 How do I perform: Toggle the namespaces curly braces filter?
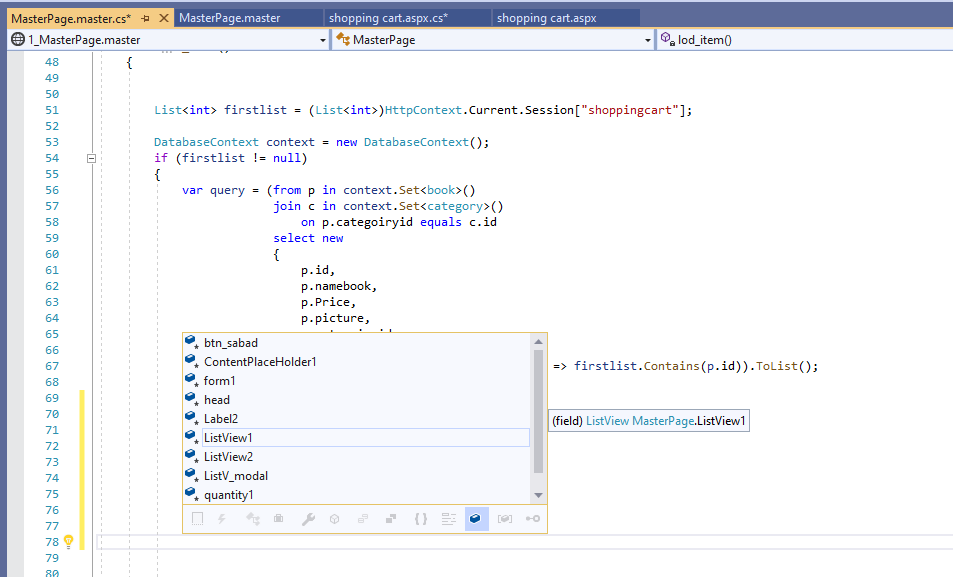tap(421, 519)
